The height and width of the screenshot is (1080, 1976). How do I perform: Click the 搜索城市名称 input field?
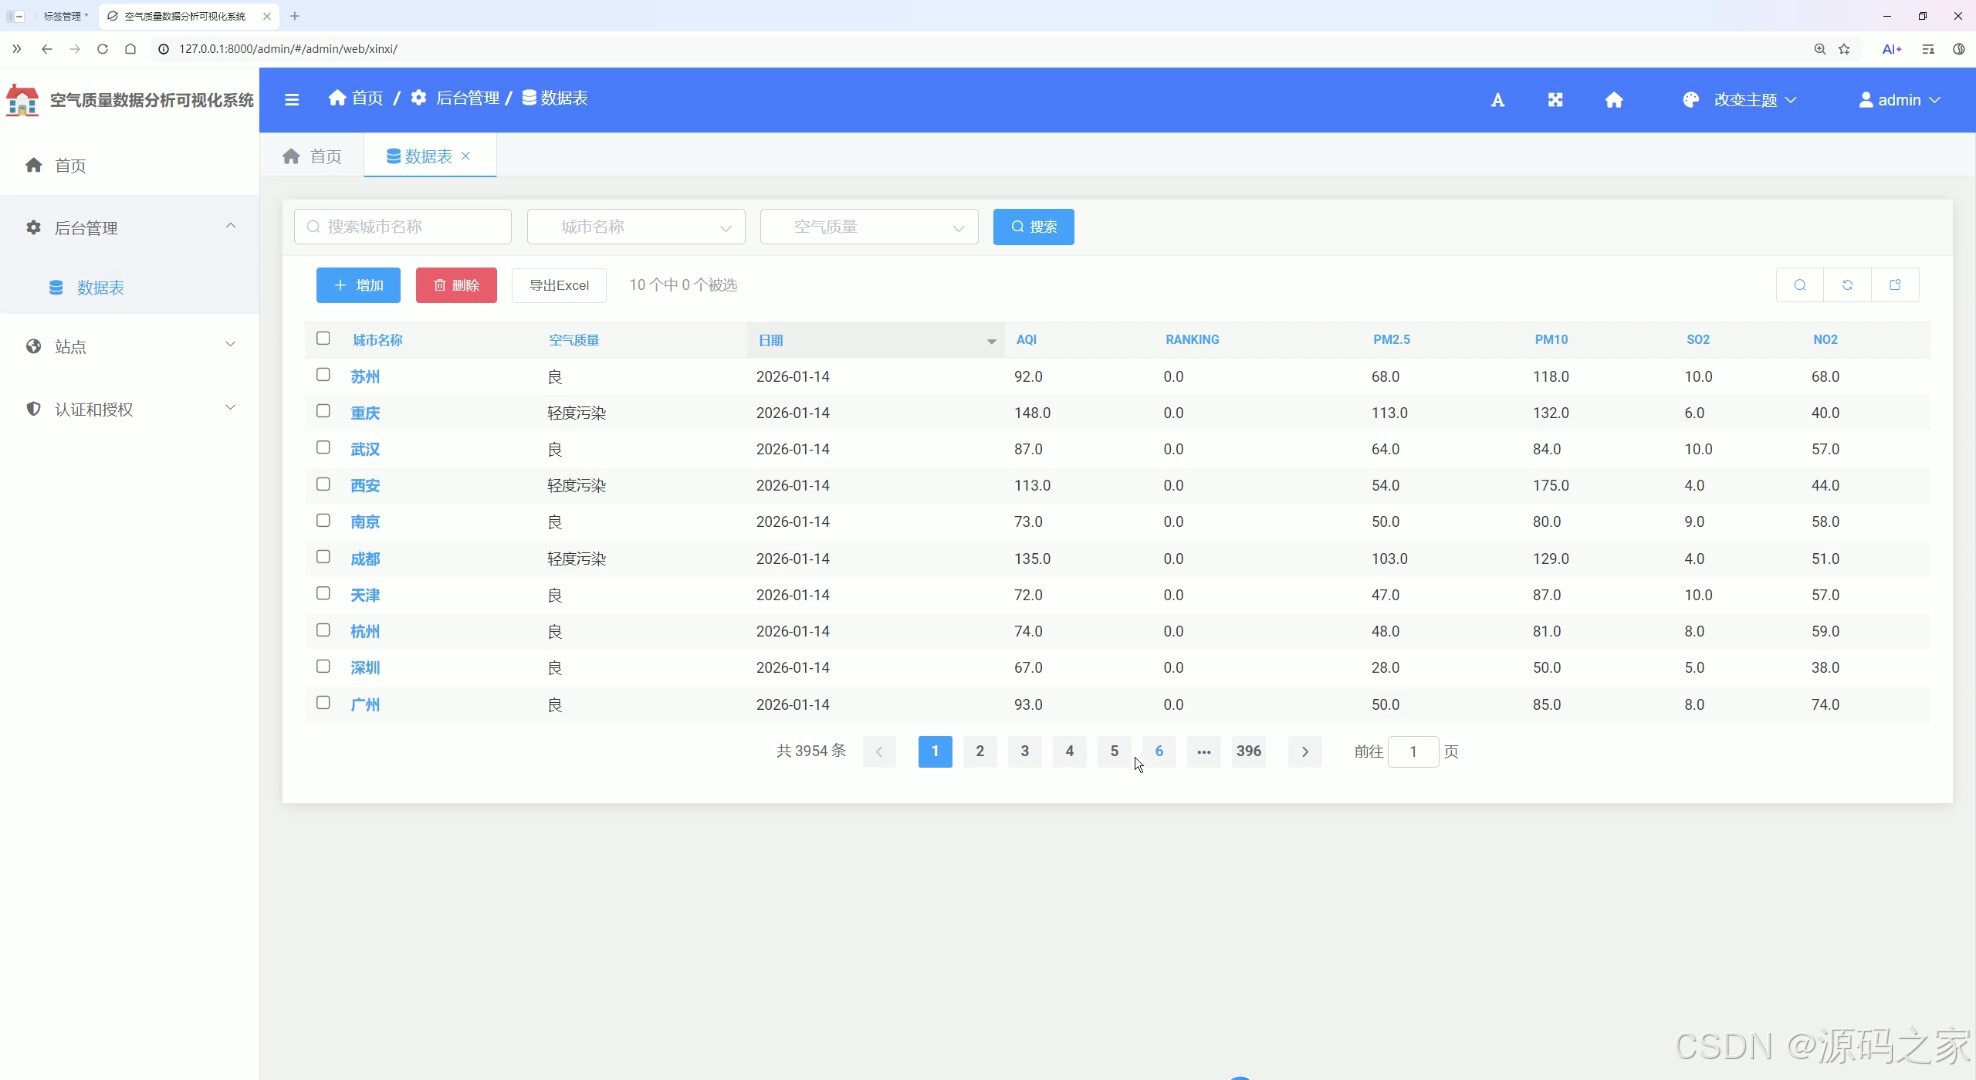coord(403,227)
